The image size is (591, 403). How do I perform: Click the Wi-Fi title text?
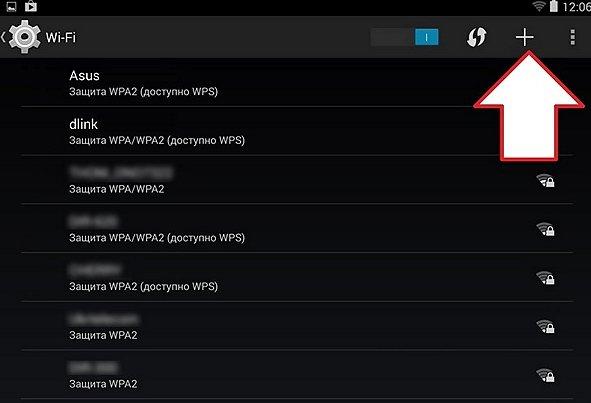tap(61, 37)
